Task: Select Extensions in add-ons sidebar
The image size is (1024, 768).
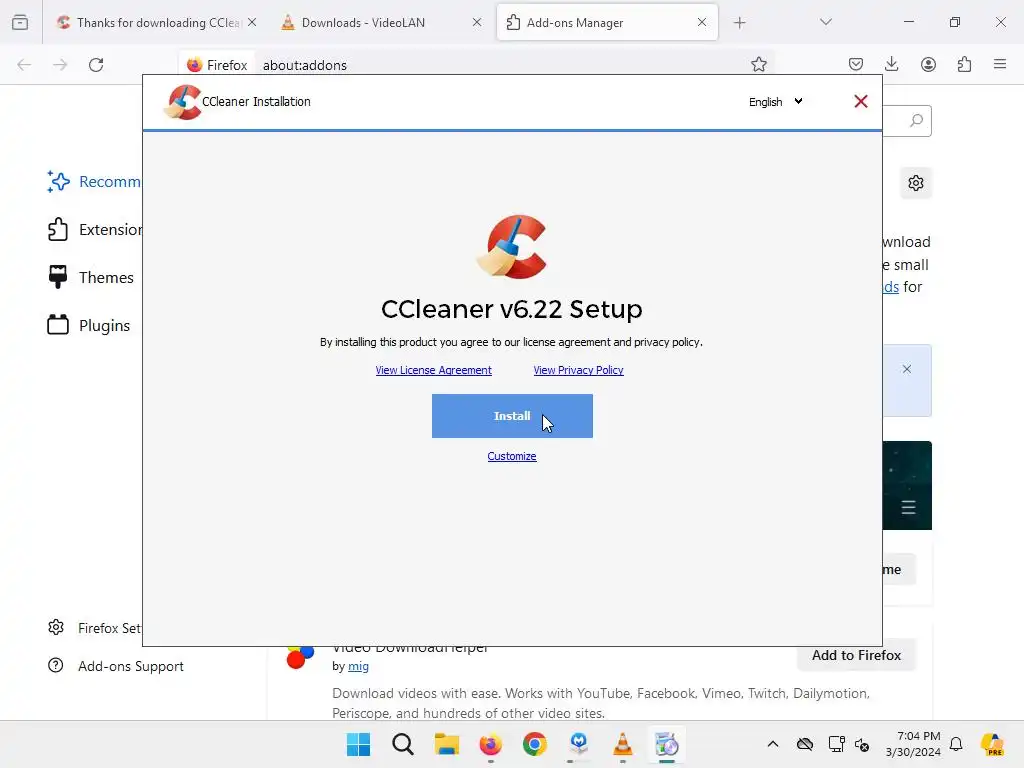Action: pos(94,230)
